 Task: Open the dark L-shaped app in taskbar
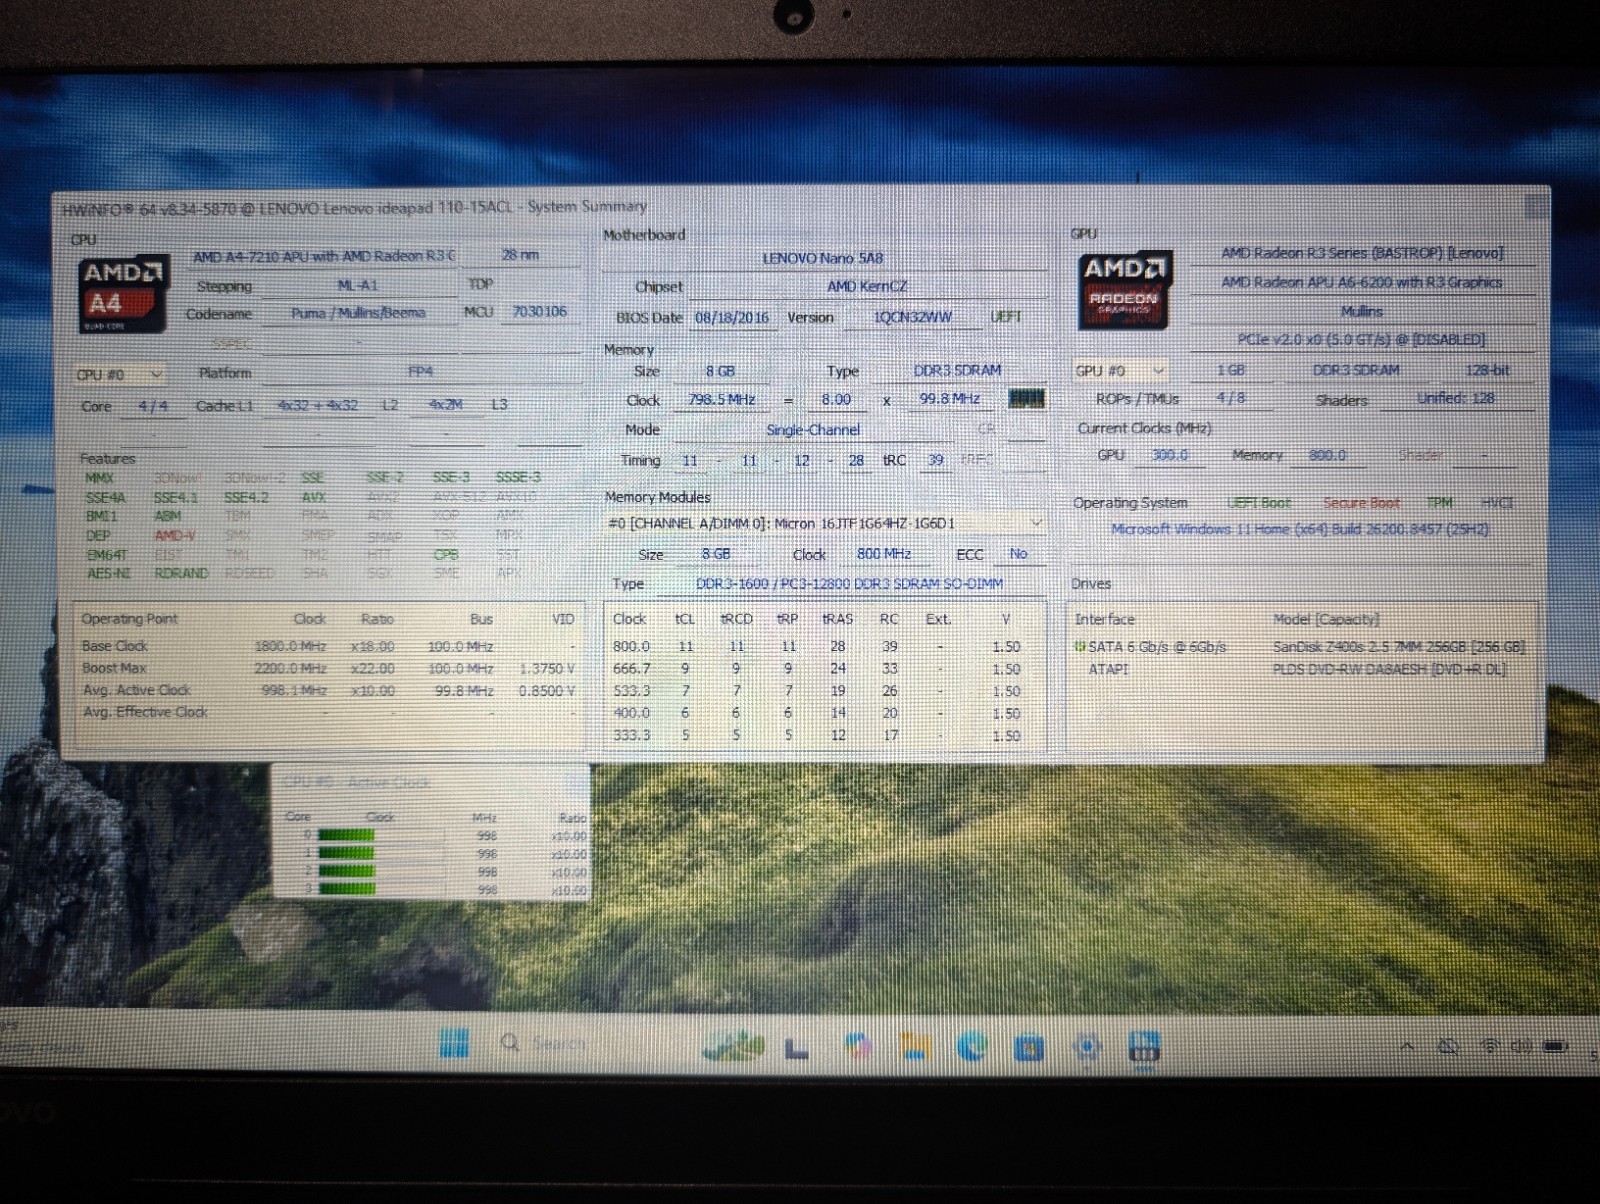click(x=796, y=1048)
